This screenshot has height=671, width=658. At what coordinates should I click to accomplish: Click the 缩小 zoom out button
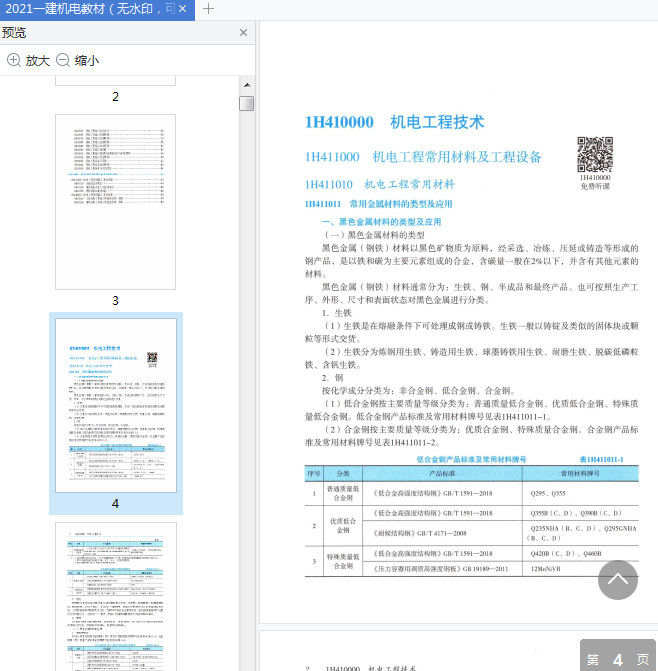[77, 60]
